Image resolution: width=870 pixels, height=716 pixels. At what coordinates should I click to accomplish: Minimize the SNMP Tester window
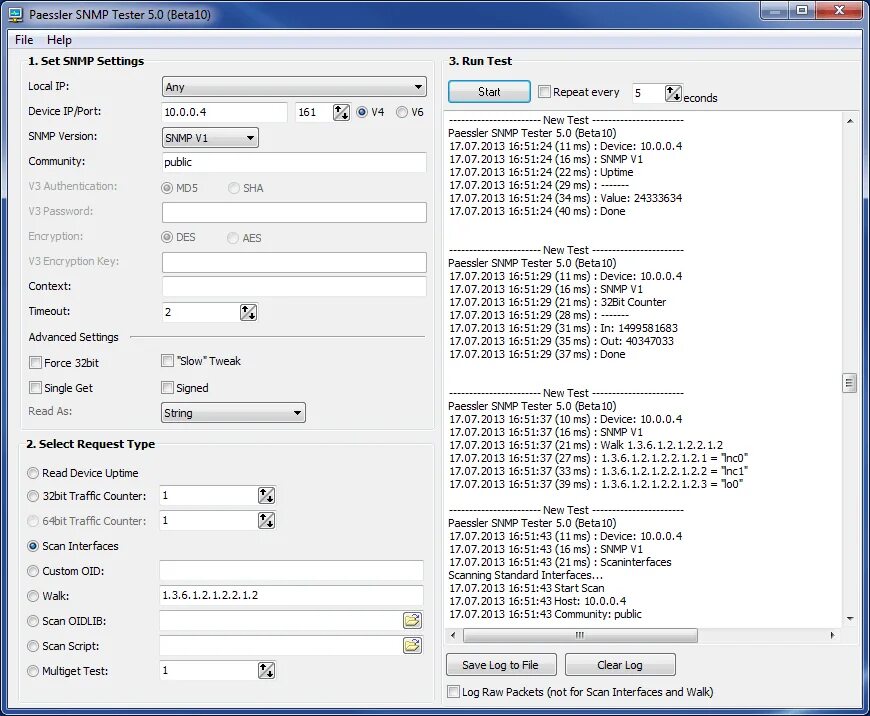click(775, 11)
